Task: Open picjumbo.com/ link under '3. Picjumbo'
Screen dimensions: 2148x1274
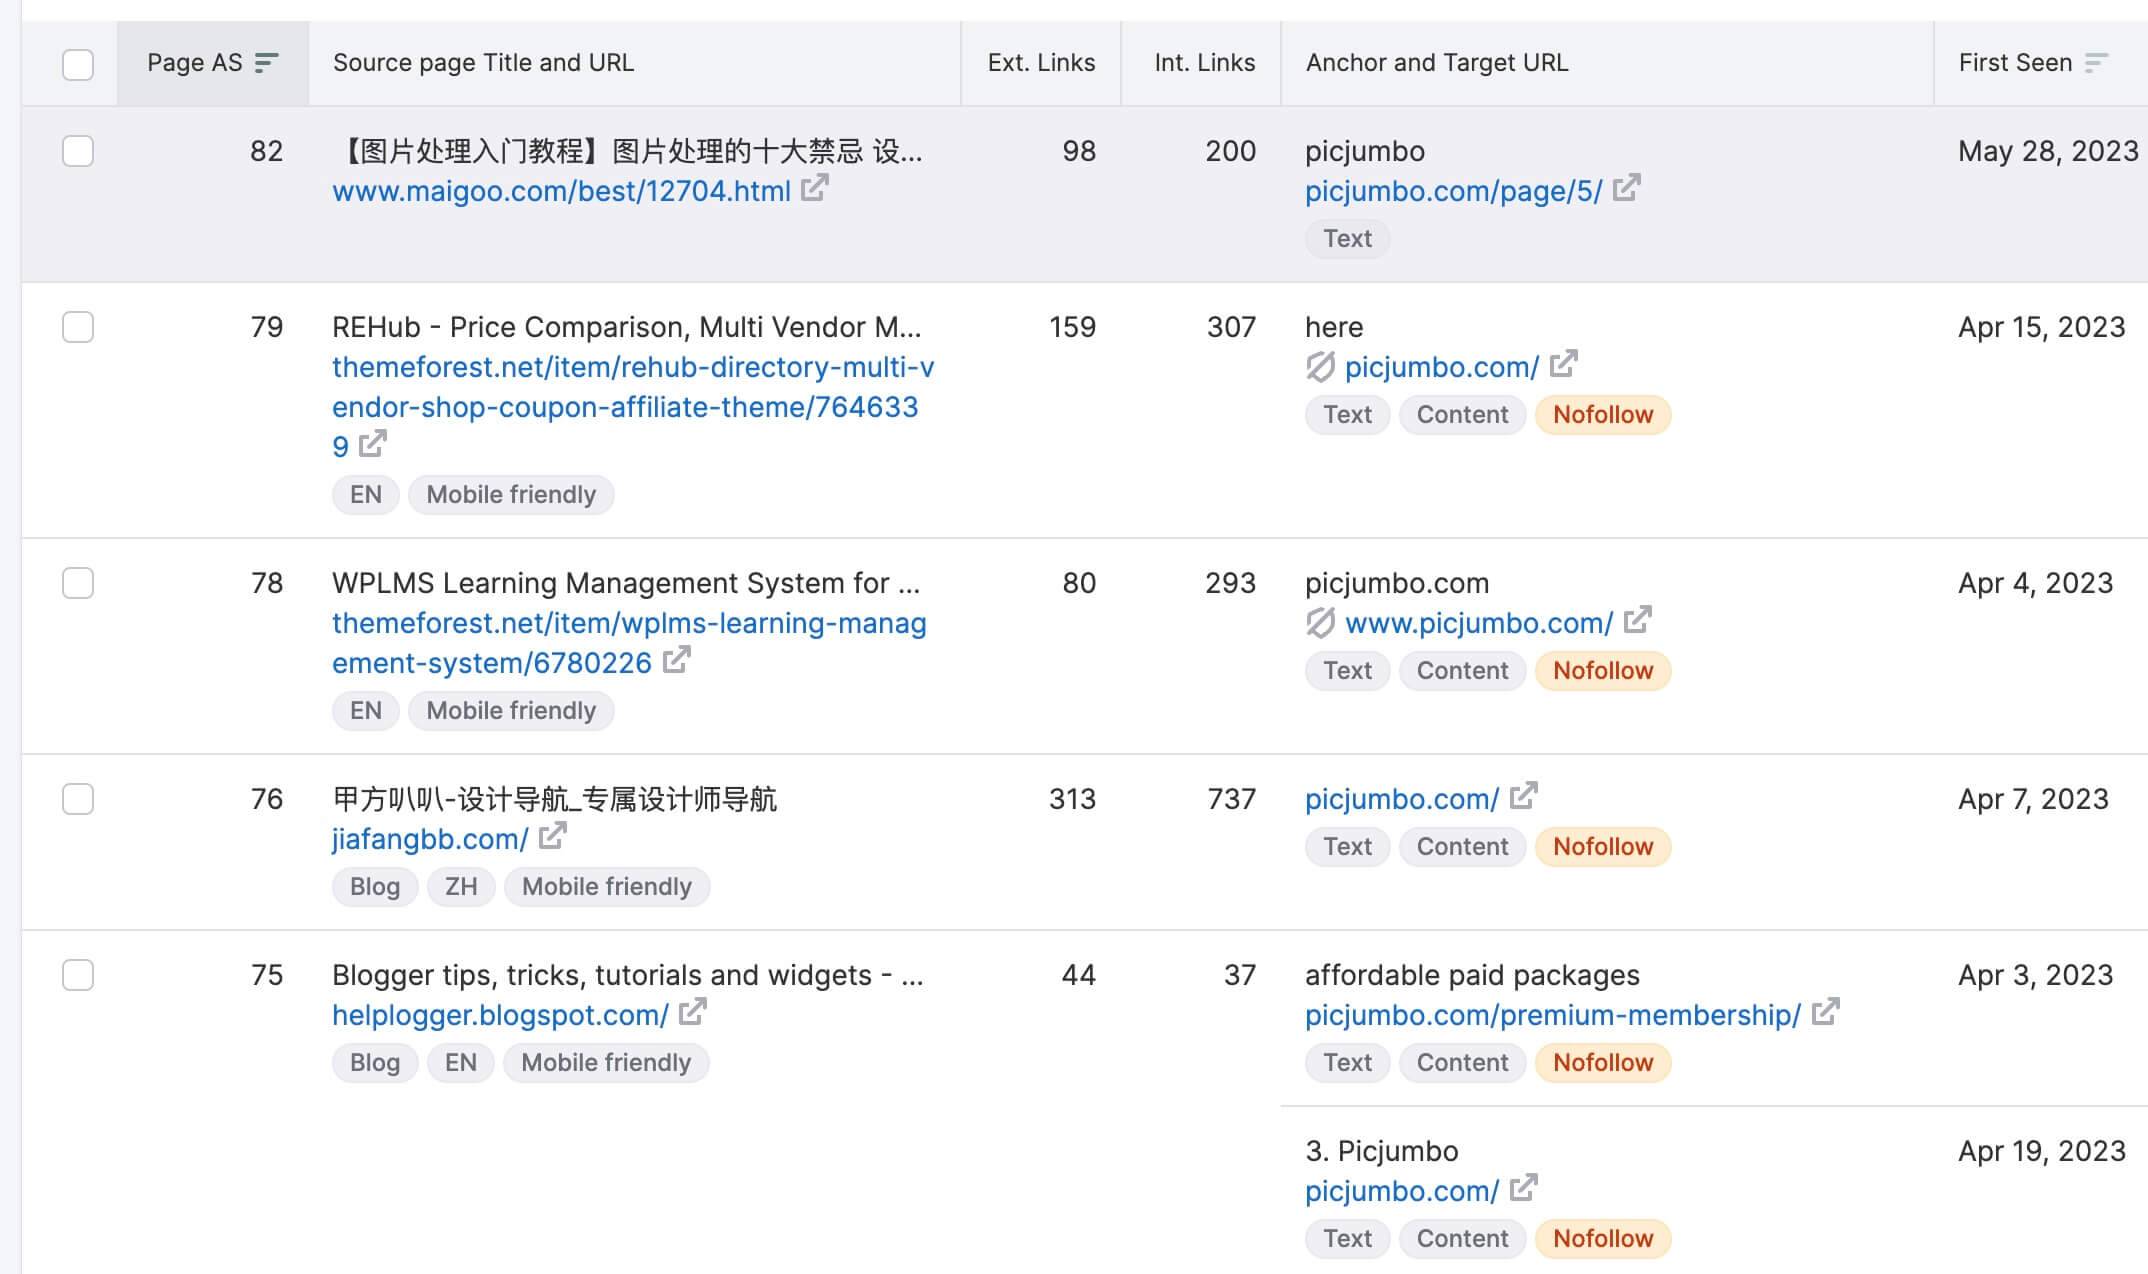Action: pyautogui.click(x=1402, y=1191)
